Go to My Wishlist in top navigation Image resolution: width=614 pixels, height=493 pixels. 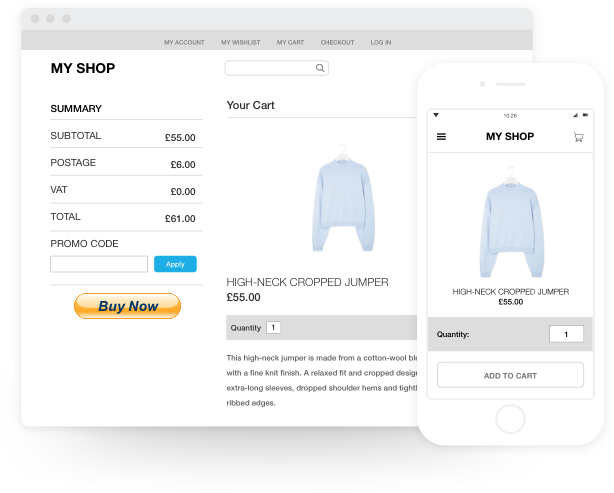[240, 43]
